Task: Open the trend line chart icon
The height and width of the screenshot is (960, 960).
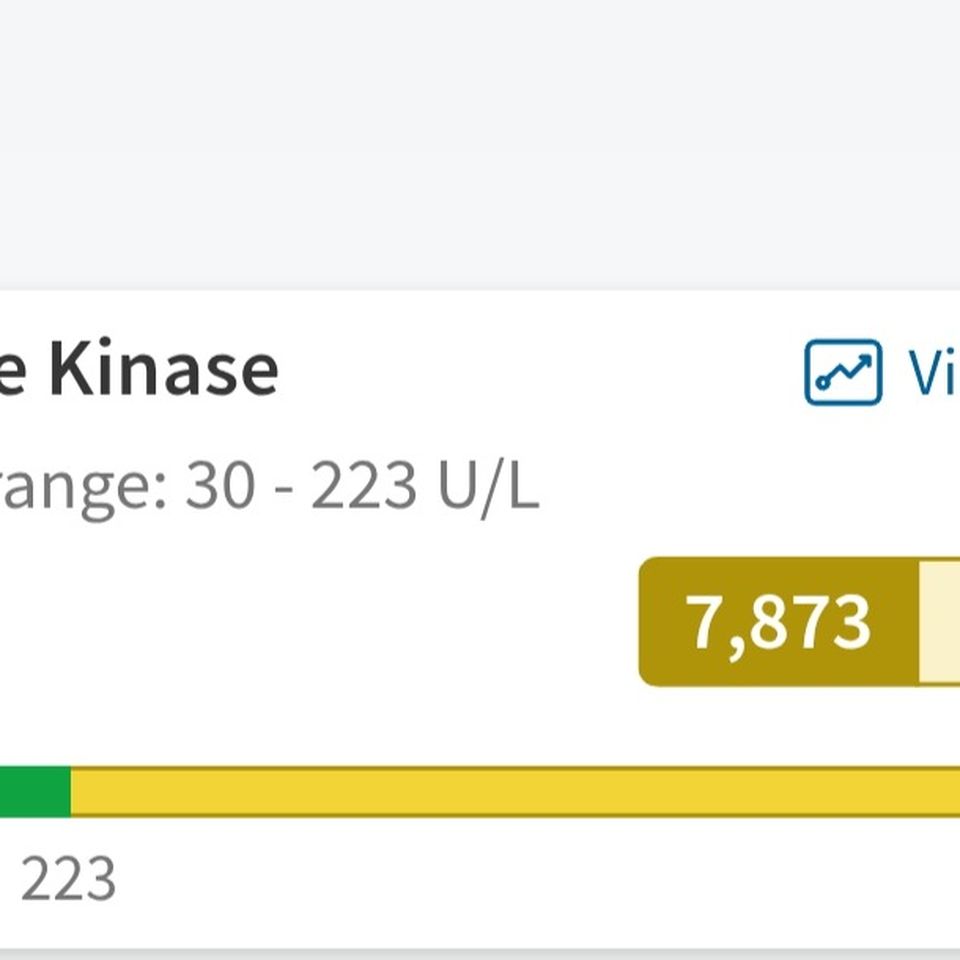Action: coord(843,372)
